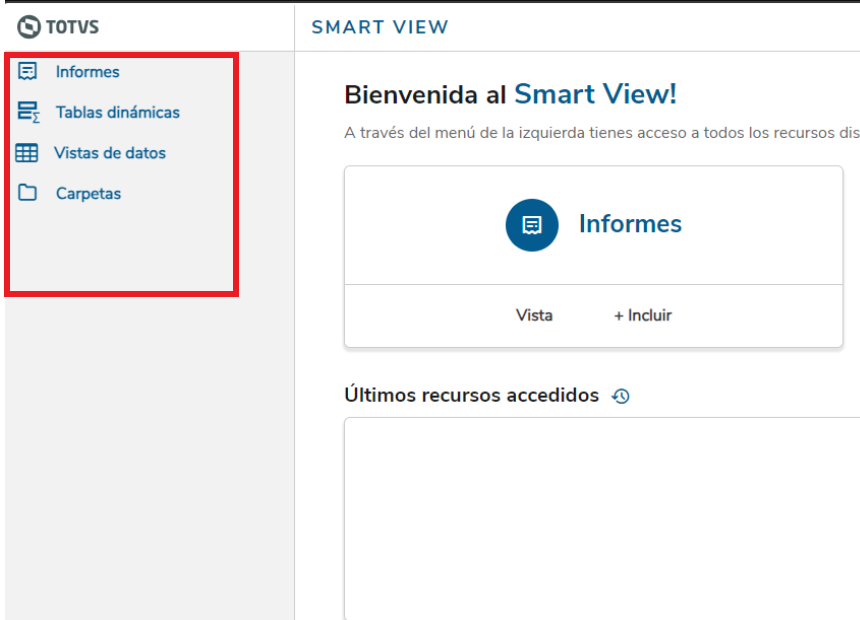Open the Carpetas folder icon
The image size is (860, 620).
tap(27, 193)
